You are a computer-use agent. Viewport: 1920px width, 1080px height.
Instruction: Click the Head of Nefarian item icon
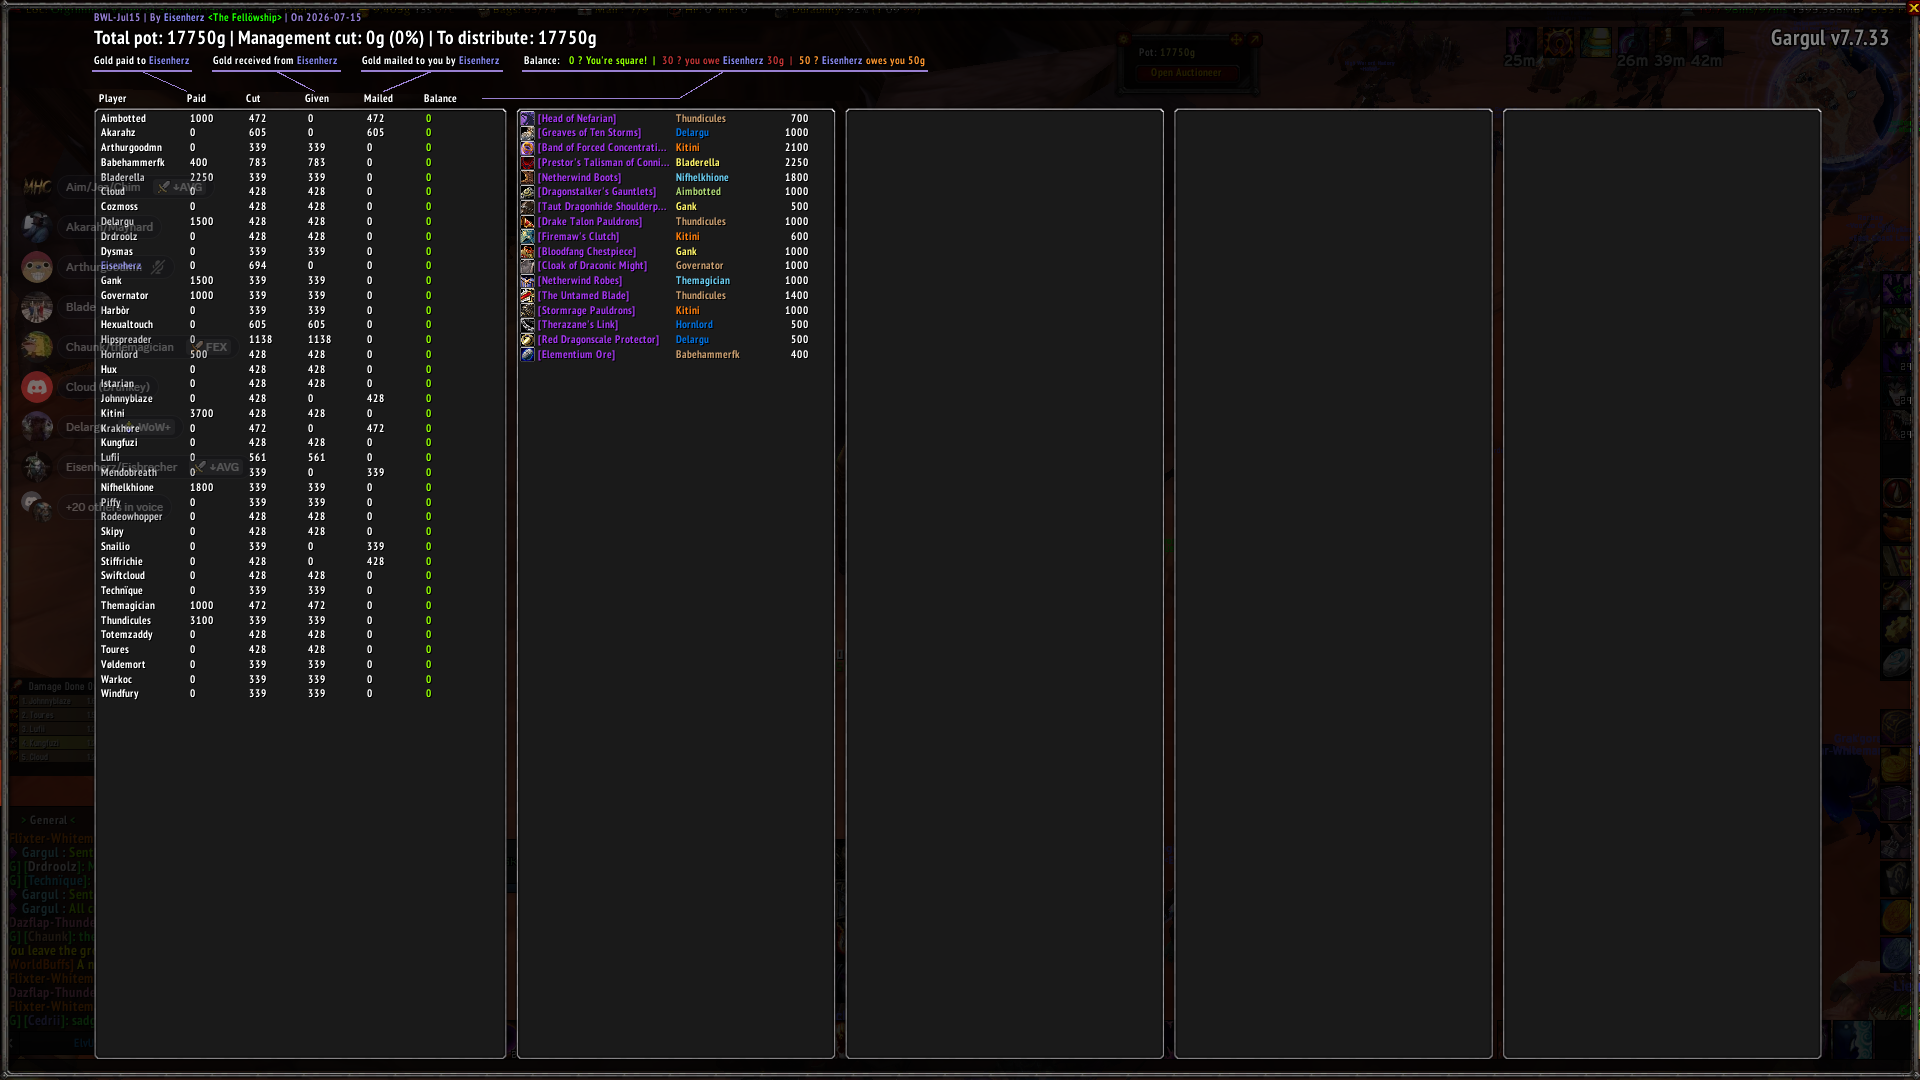(527, 118)
